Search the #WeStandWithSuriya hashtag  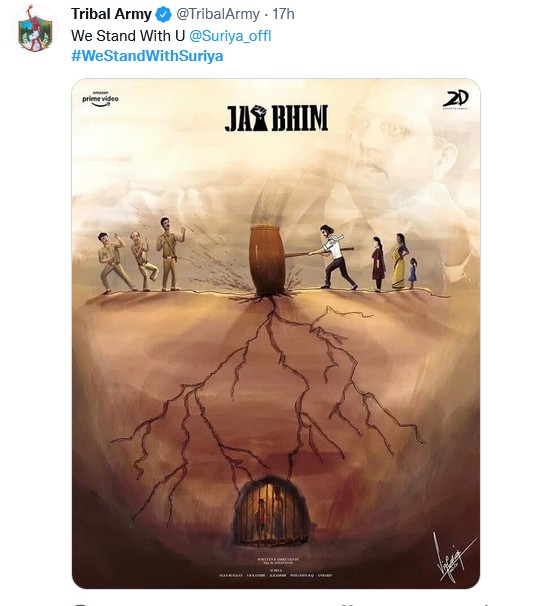tap(147, 56)
